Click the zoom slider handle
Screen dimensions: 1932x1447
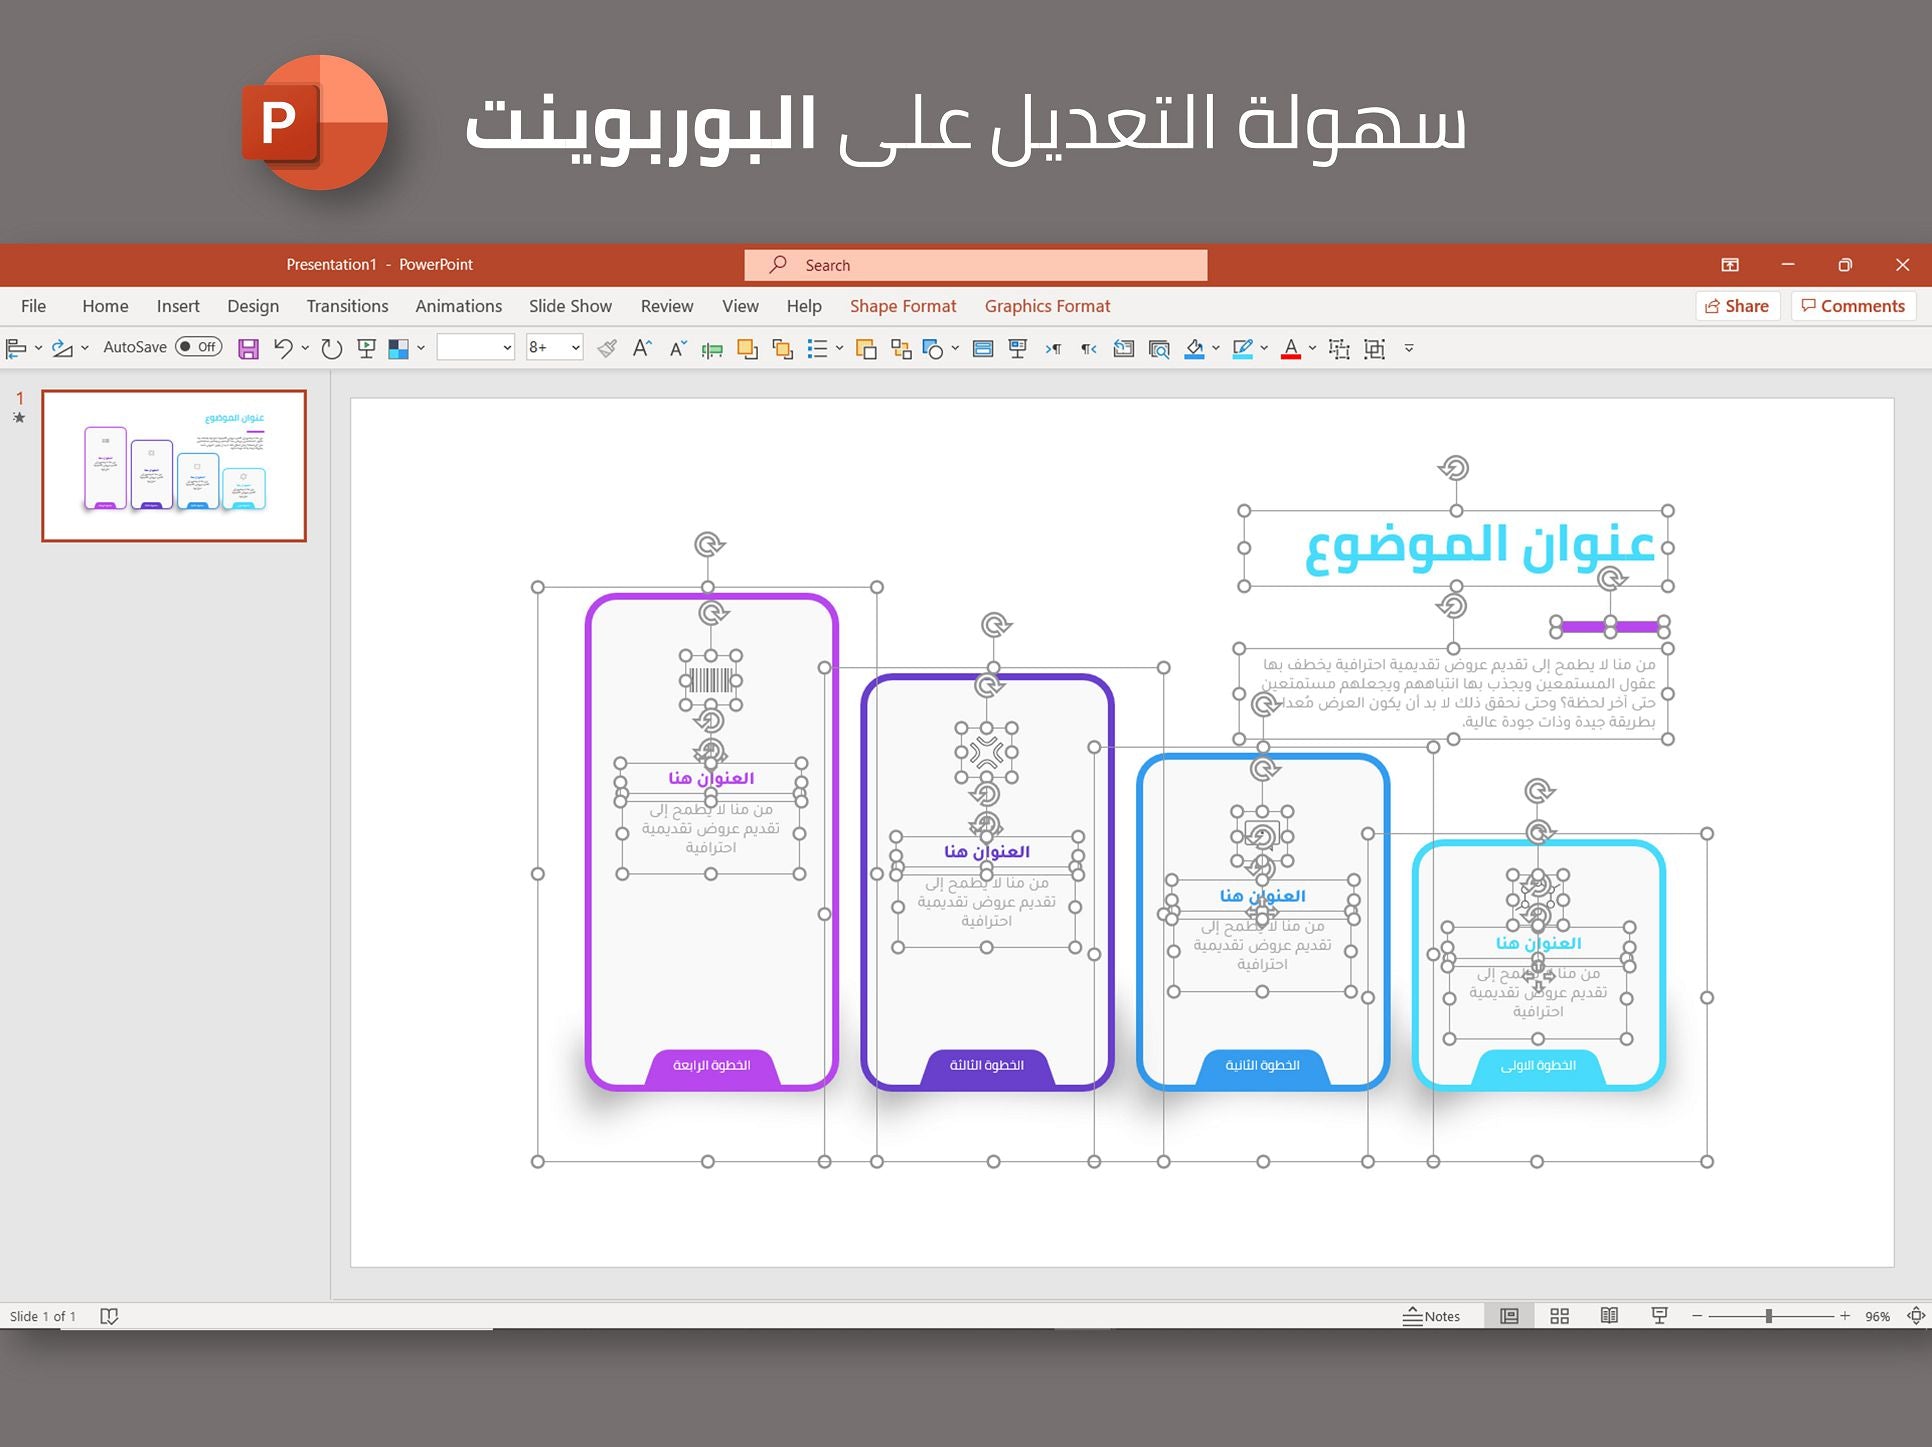point(1769,1316)
